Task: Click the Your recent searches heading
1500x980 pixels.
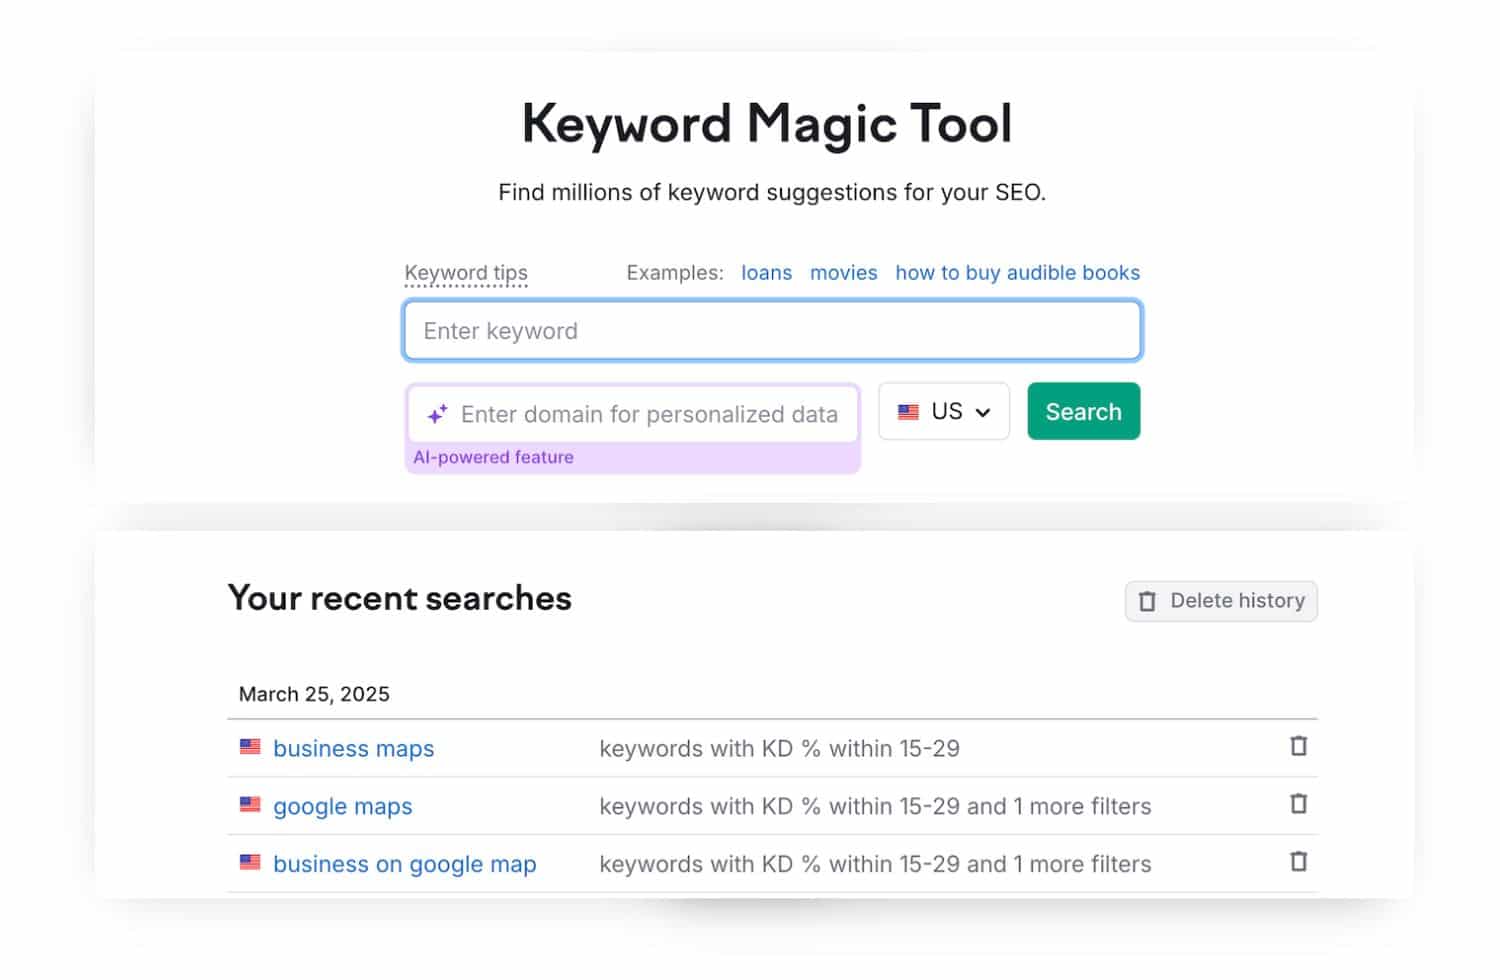Action: [x=399, y=598]
